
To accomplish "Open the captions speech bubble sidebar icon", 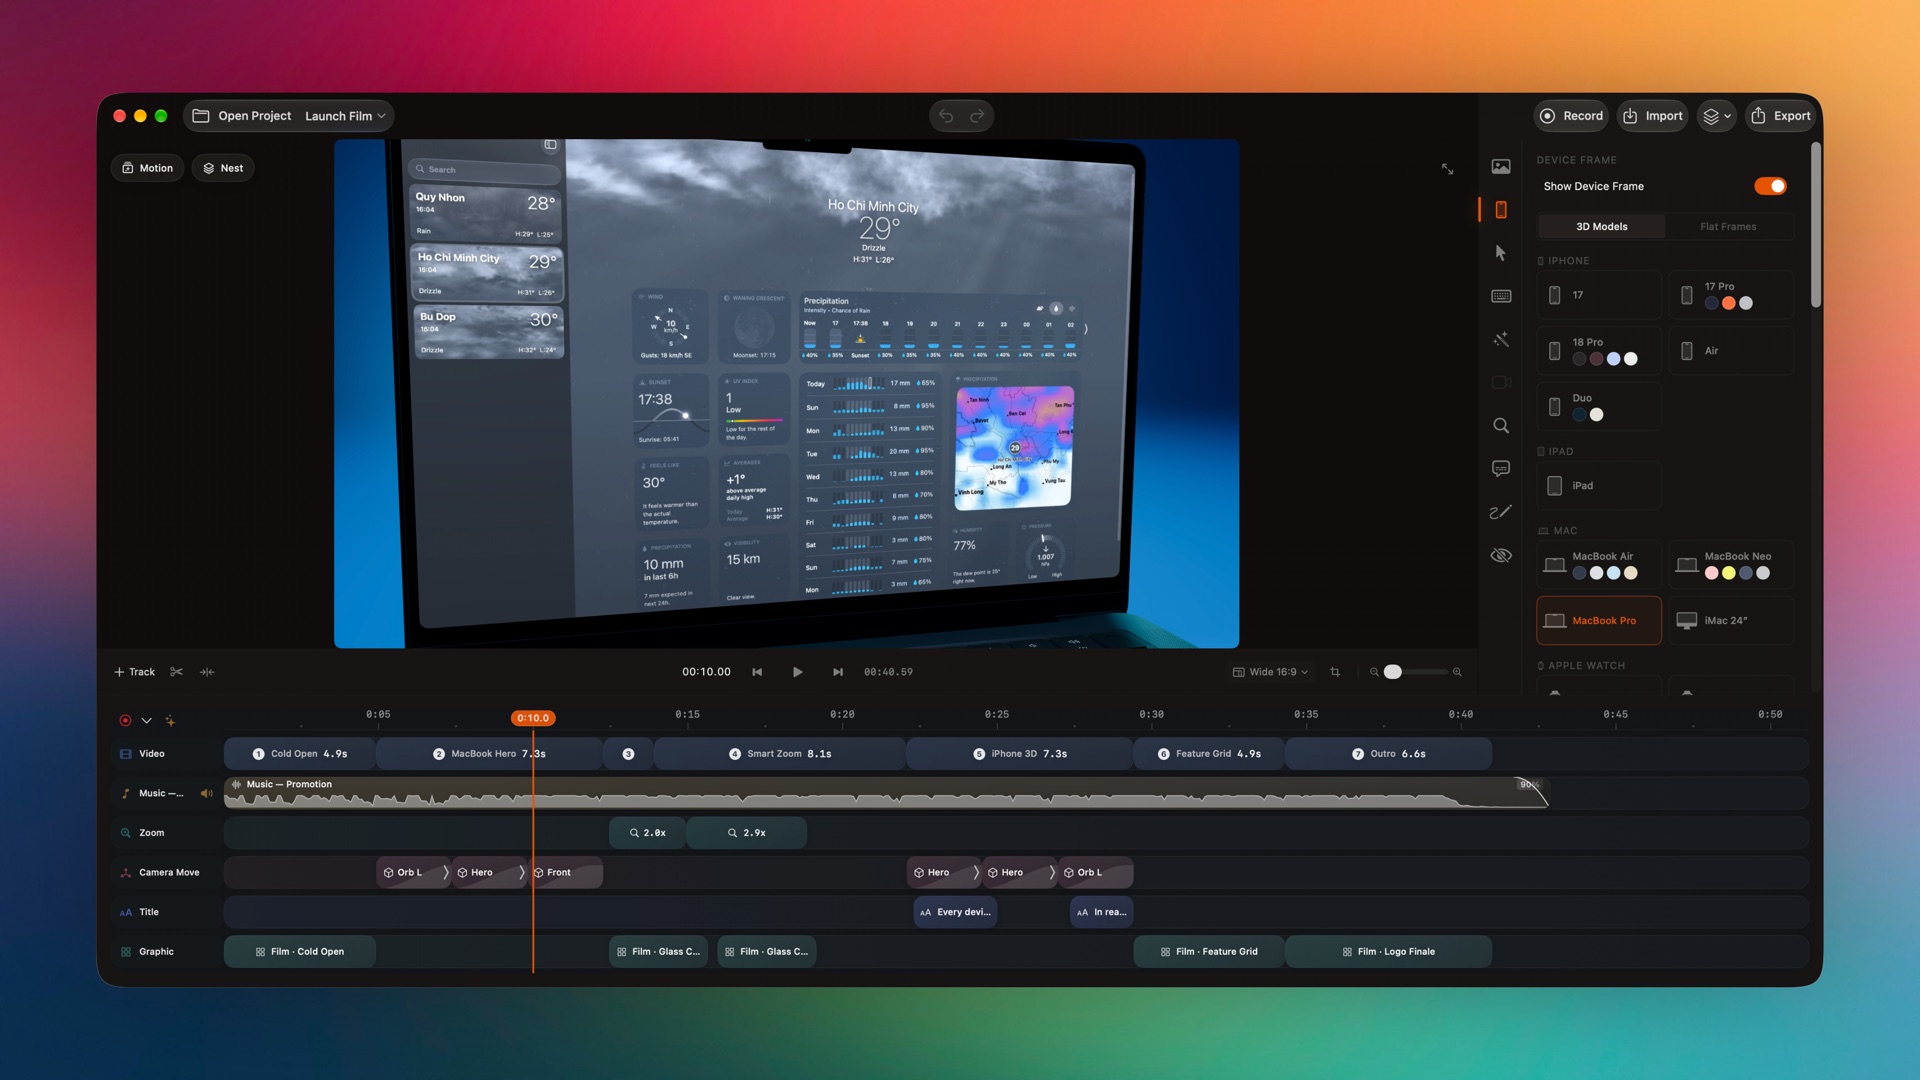I will click(x=1501, y=469).
